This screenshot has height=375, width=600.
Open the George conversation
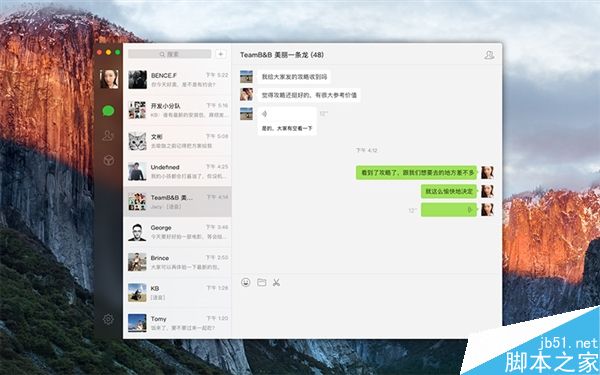pos(178,232)
